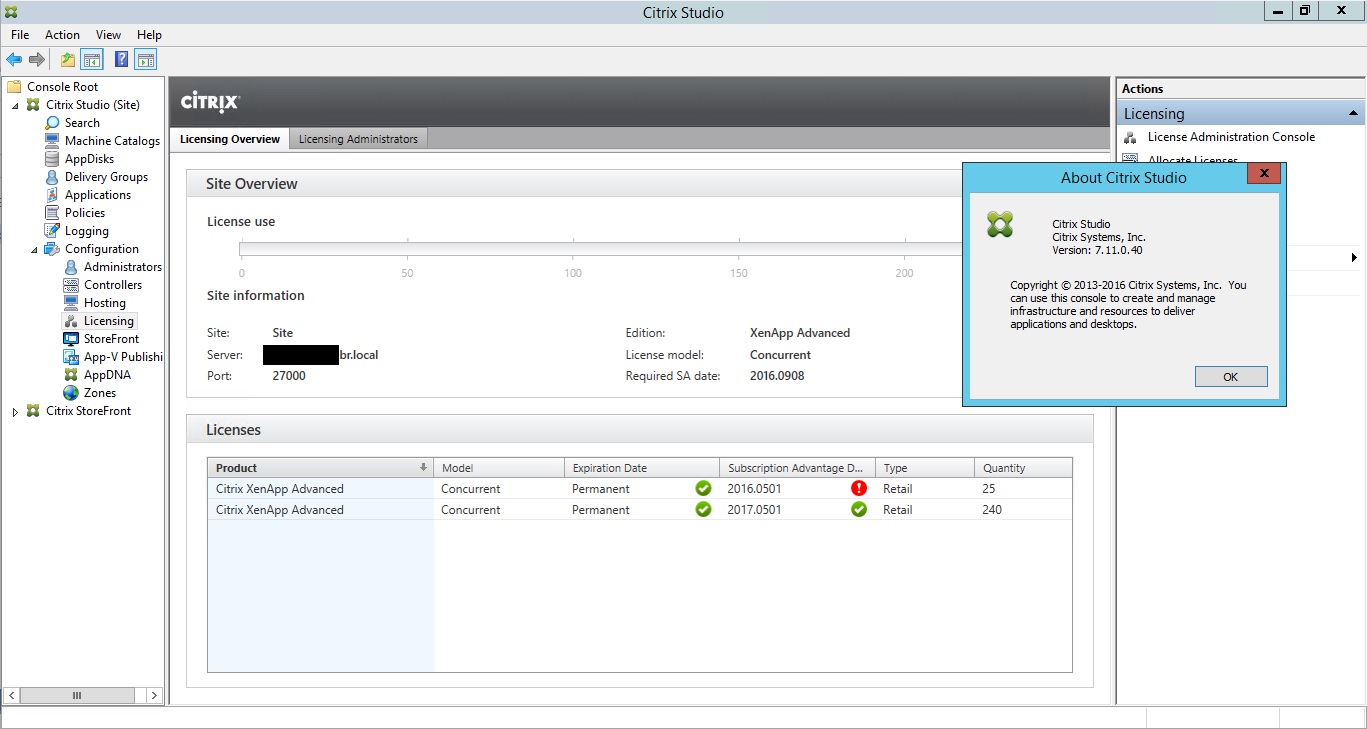Click the XenApp Advanced edition value

800,333
